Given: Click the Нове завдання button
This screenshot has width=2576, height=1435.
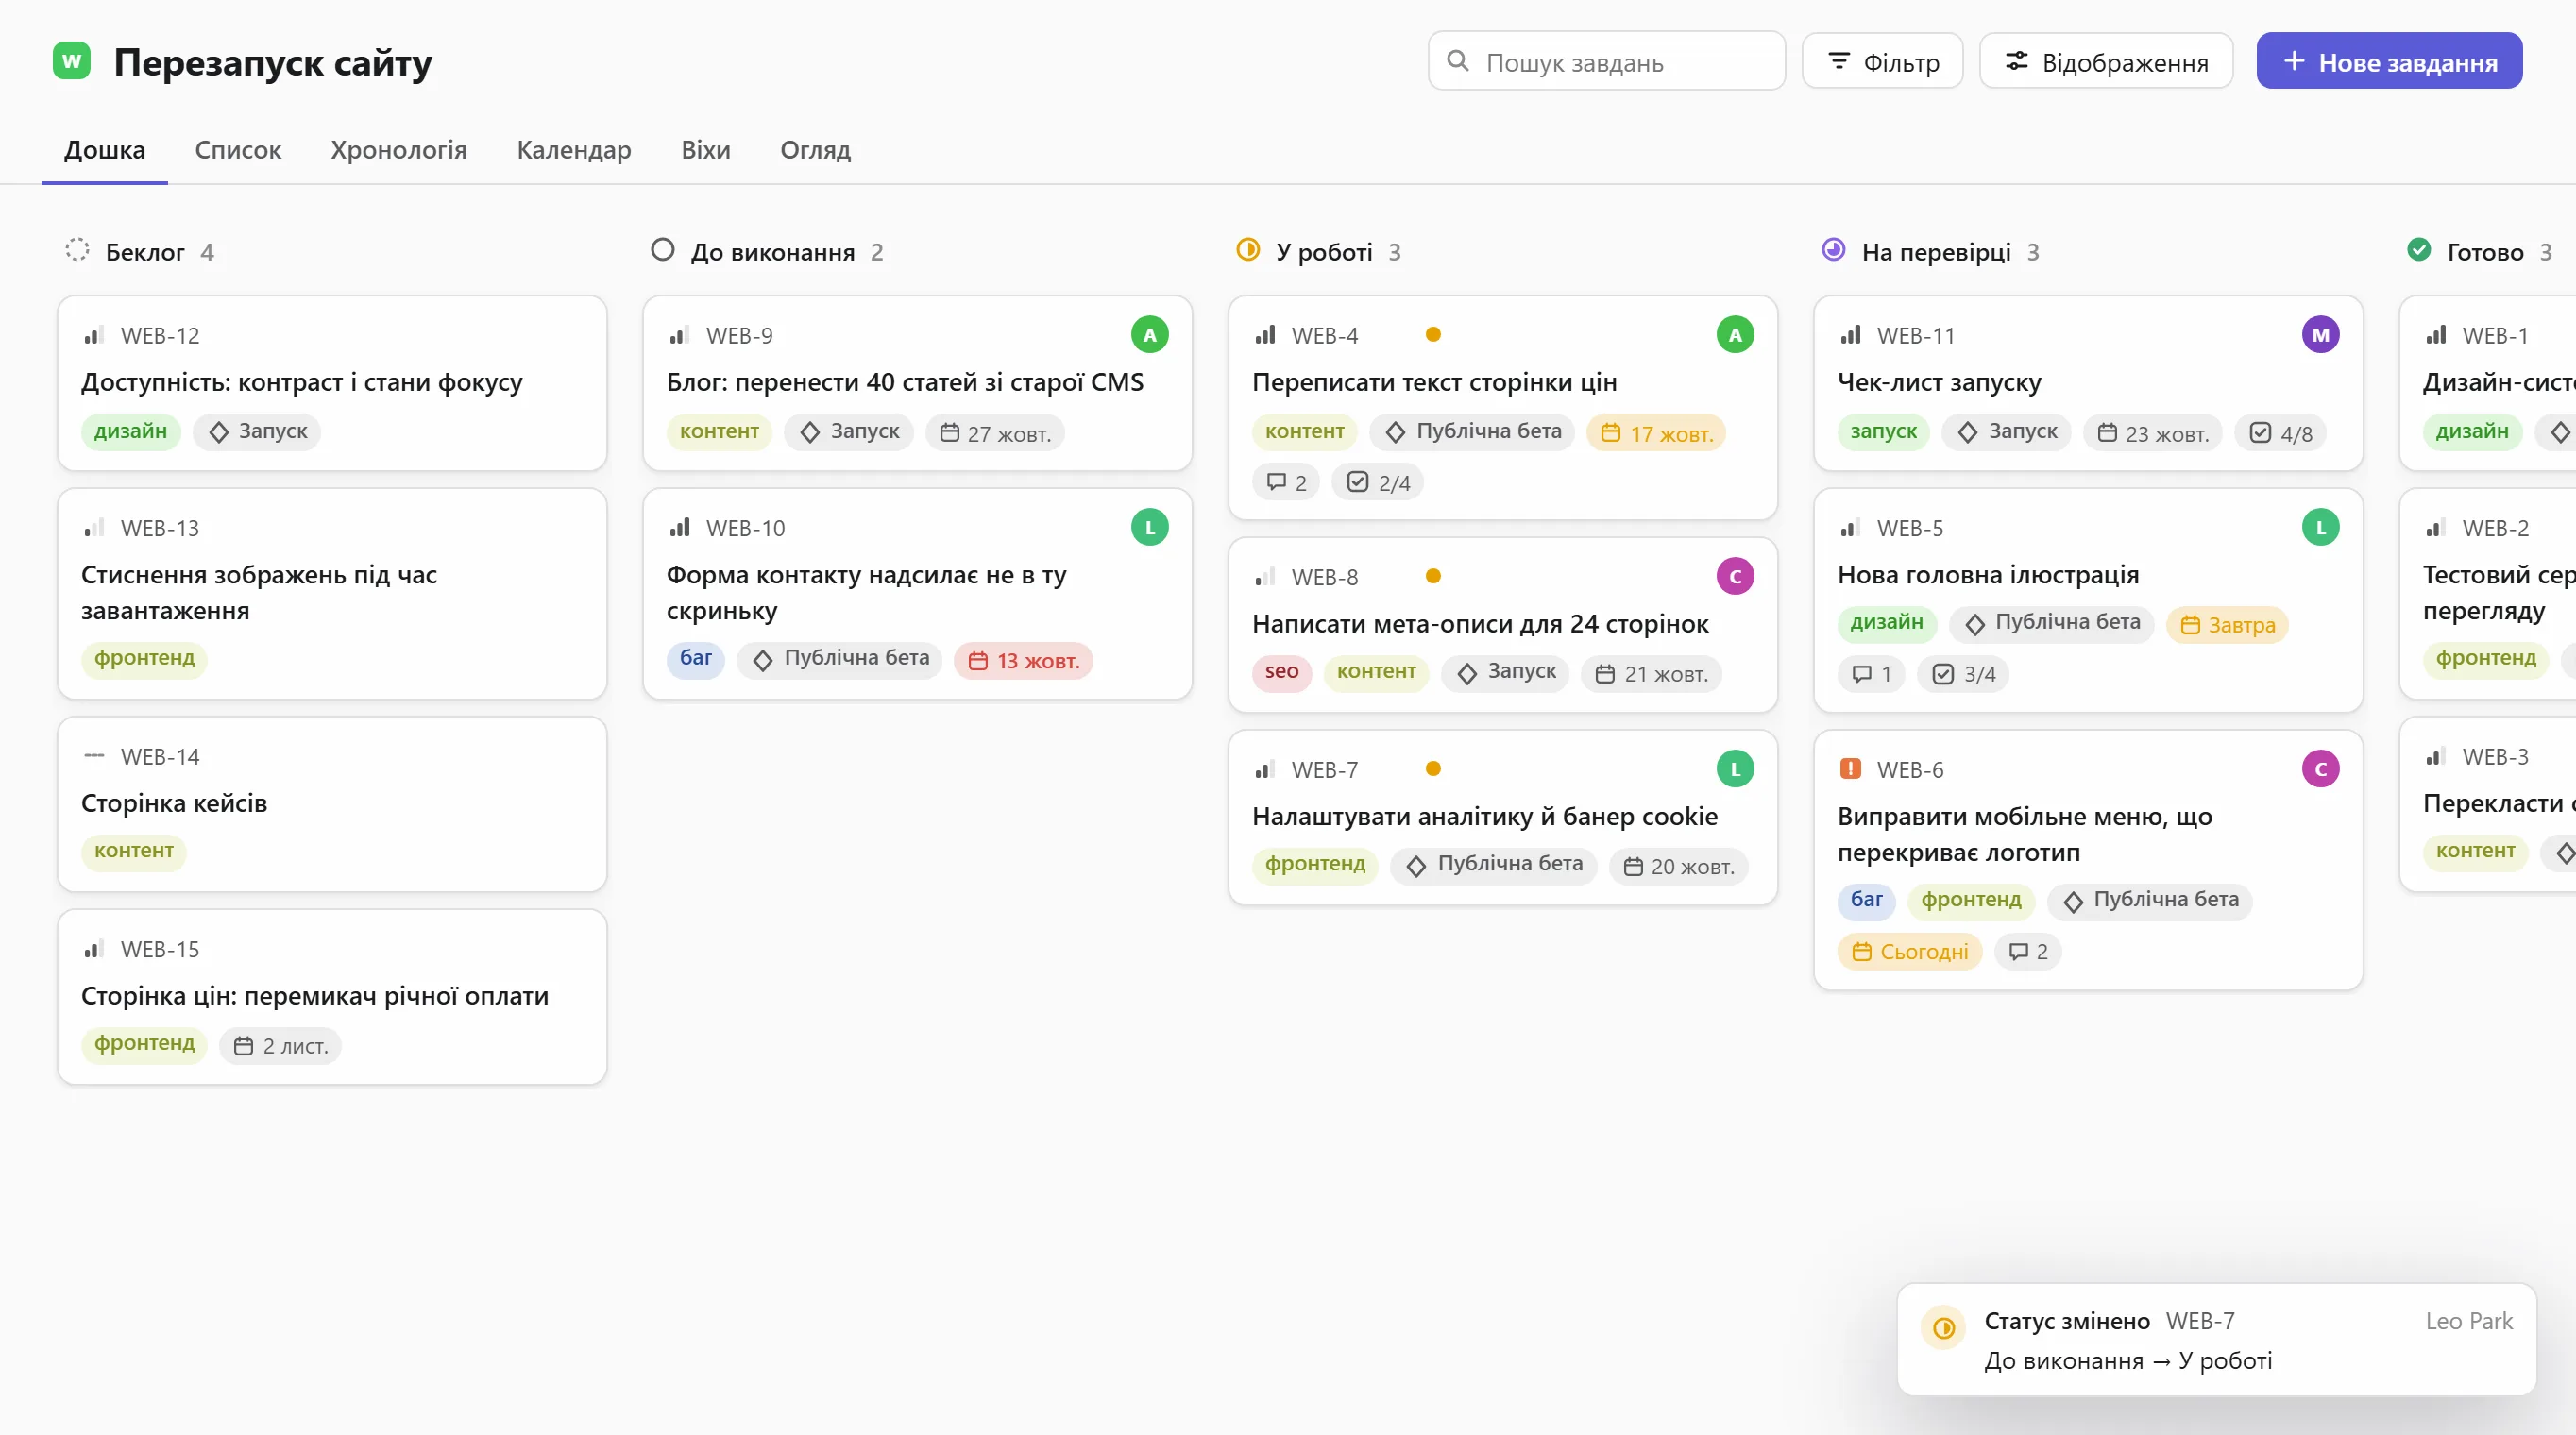Looking at the screenshot, I should 2389,61.
